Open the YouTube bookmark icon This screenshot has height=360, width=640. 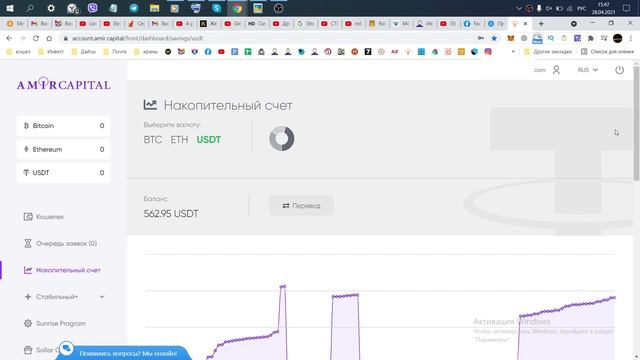(x=221, y=51)
